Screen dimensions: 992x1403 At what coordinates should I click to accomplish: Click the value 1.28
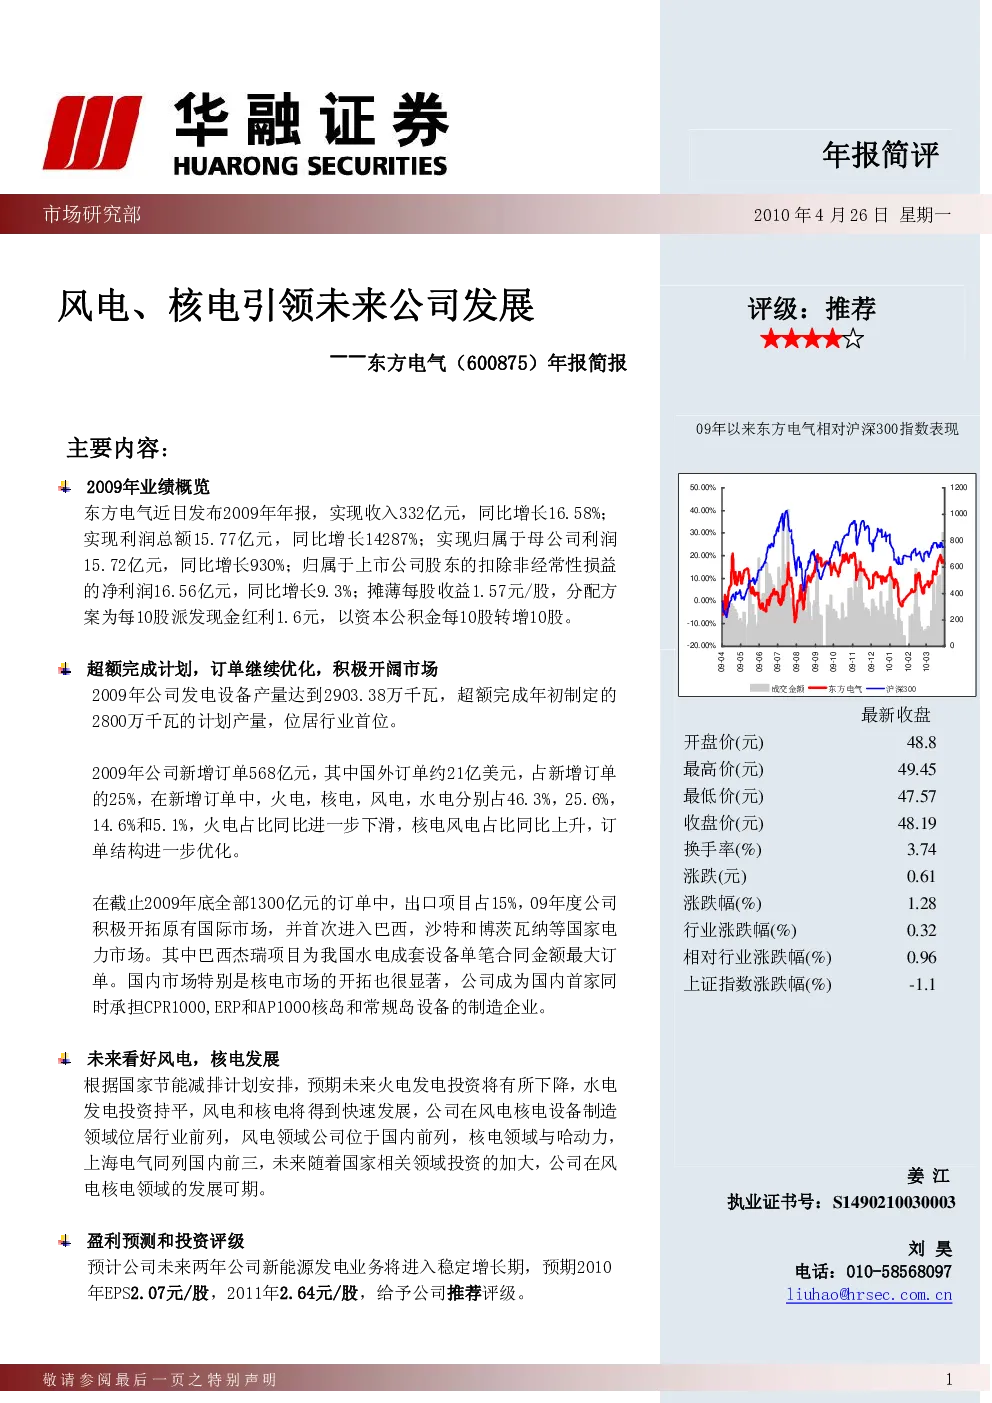921,903
